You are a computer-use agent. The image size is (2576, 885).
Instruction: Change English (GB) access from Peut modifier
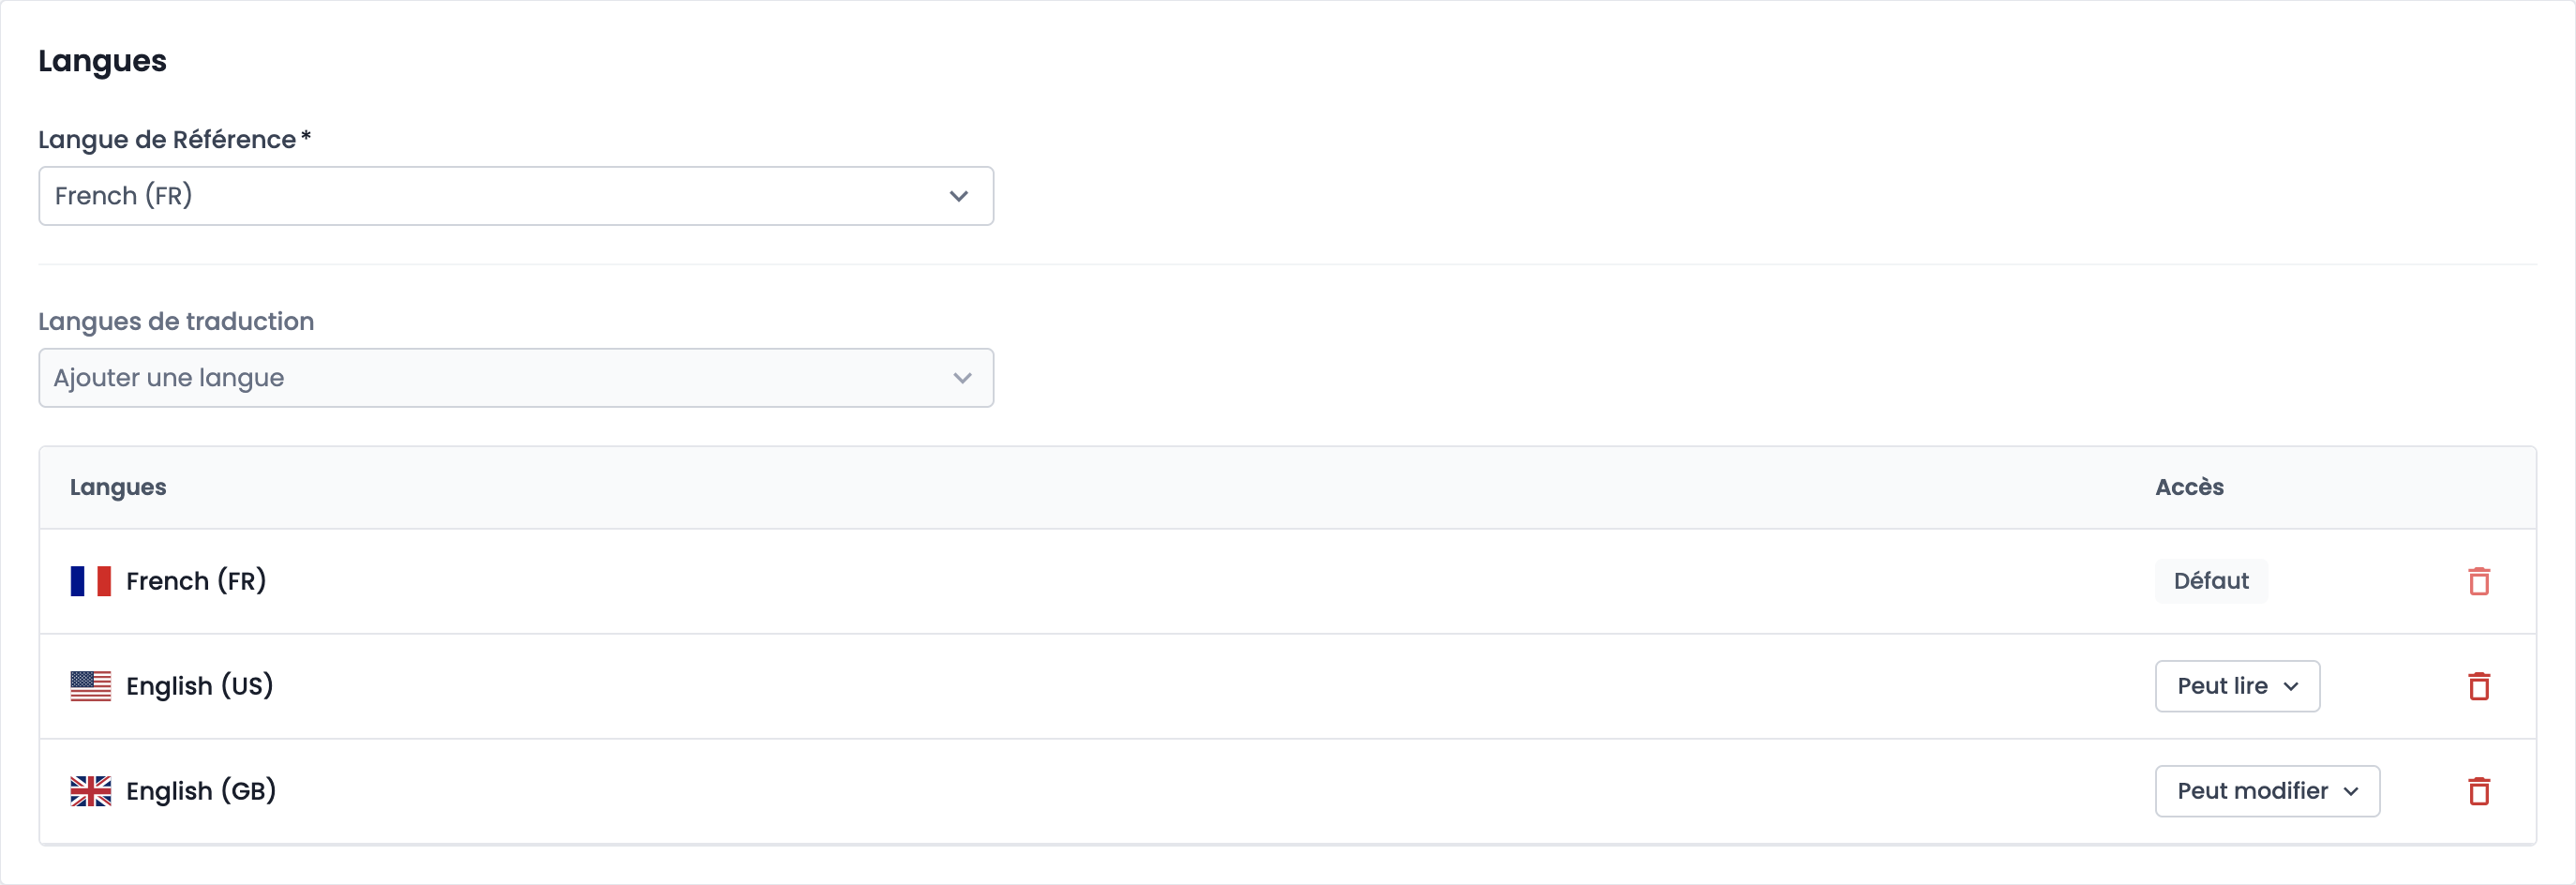(2267, 791)
